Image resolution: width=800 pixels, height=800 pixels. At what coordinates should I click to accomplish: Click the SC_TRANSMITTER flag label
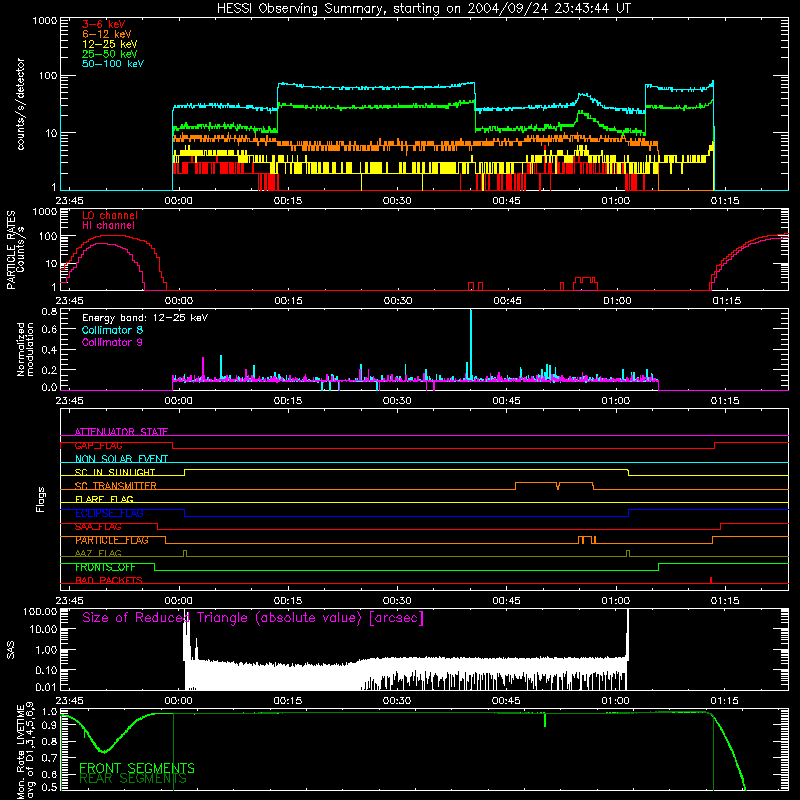point(116,486)
